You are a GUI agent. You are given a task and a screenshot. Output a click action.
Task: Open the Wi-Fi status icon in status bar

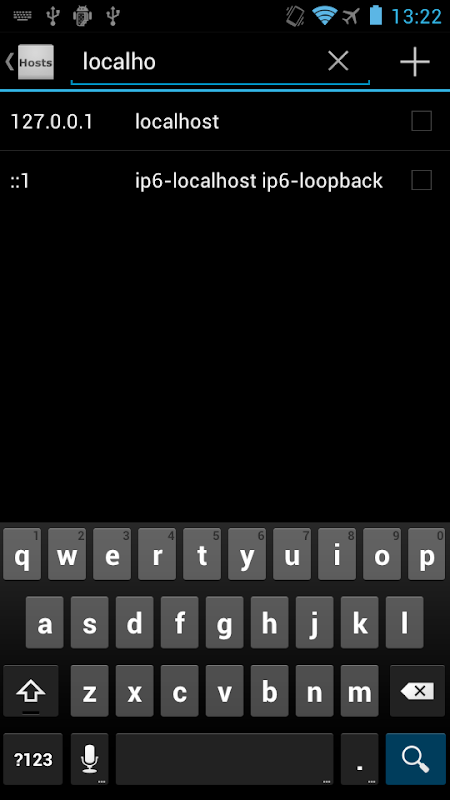(x=323, y=15)
